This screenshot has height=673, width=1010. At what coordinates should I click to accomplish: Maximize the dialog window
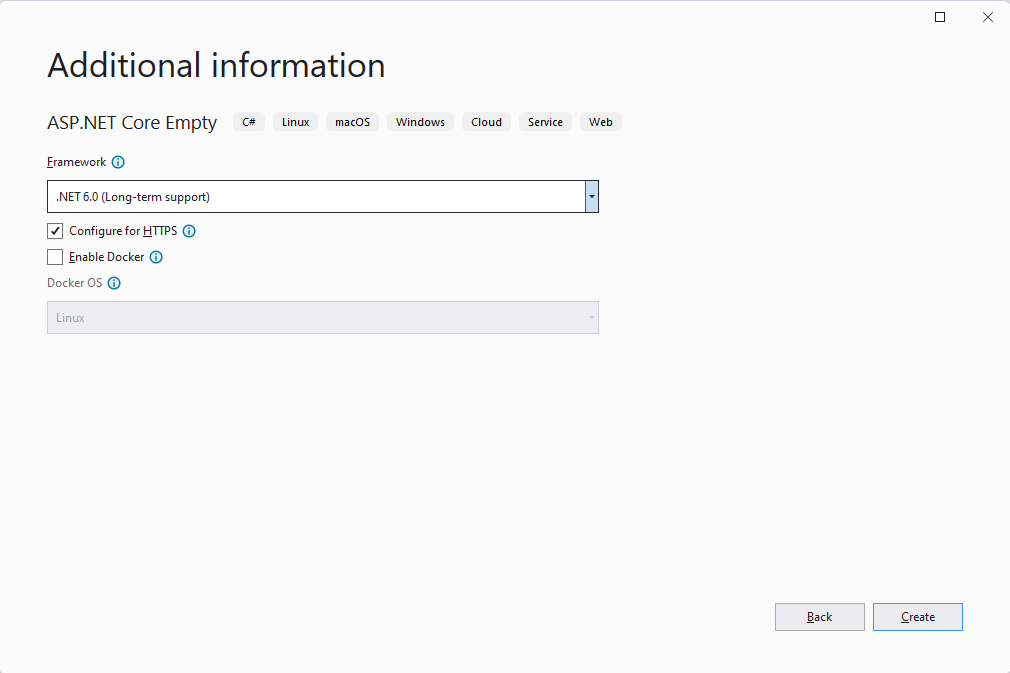click(940, 17)
